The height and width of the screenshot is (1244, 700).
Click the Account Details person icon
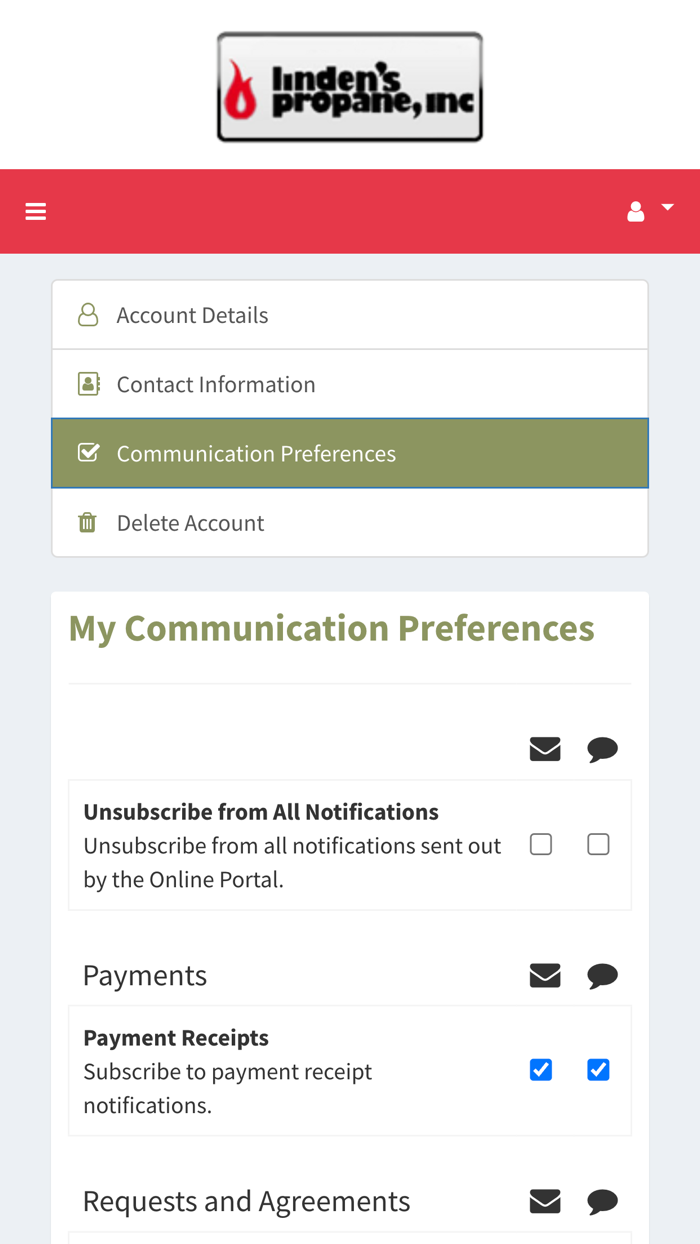88,315
